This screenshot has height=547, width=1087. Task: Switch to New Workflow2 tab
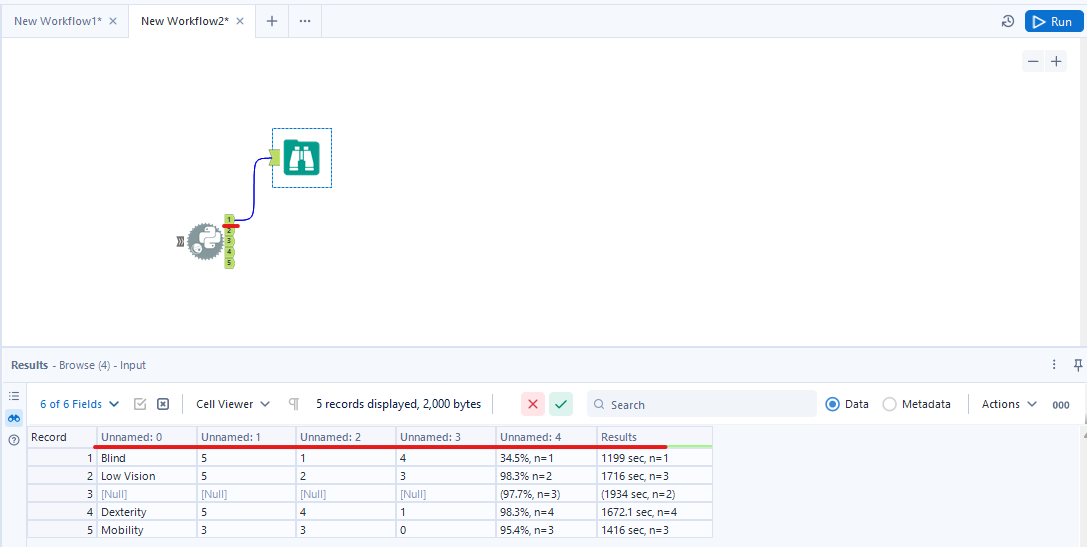(x=185, y=21)
